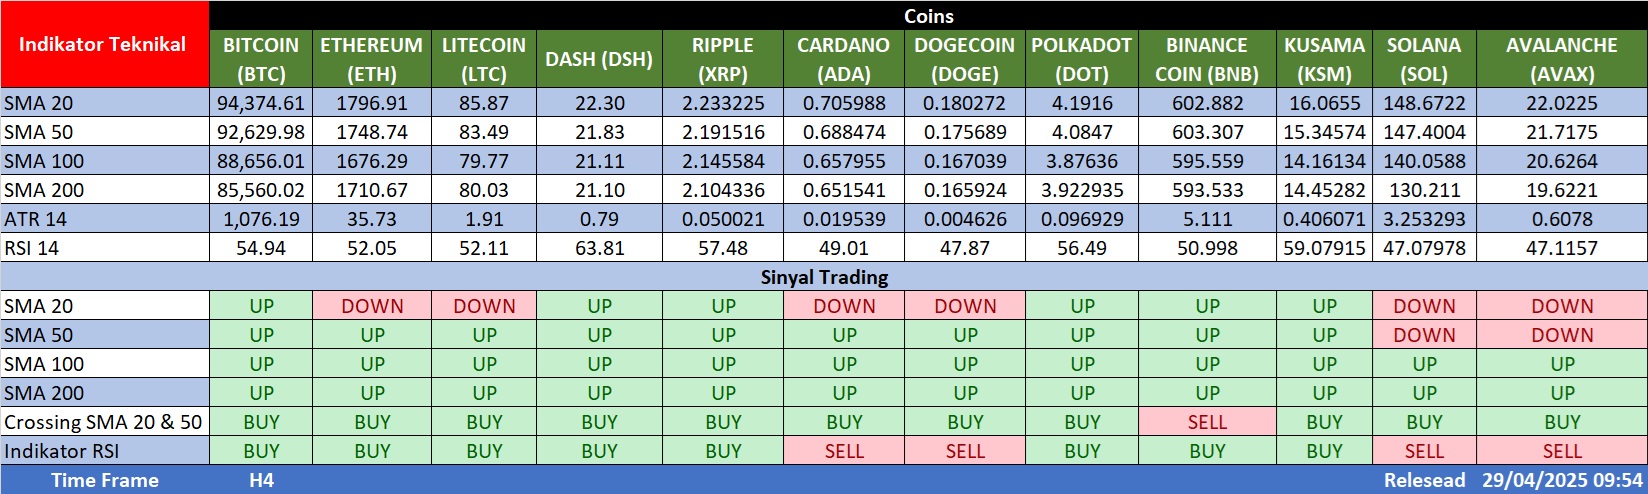Click the ATR 14 row label
Image resolution: width=1648 pixels, height=494 pixels.
tap(36, 219)
